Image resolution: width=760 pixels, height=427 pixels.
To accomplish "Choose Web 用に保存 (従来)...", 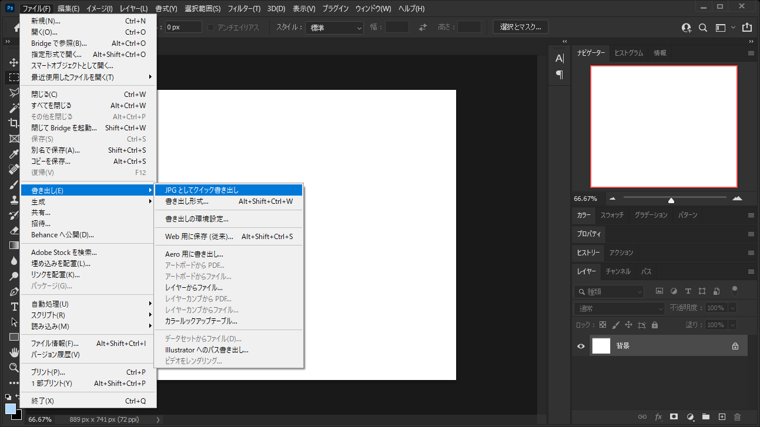I will click(x=229, y=237).
